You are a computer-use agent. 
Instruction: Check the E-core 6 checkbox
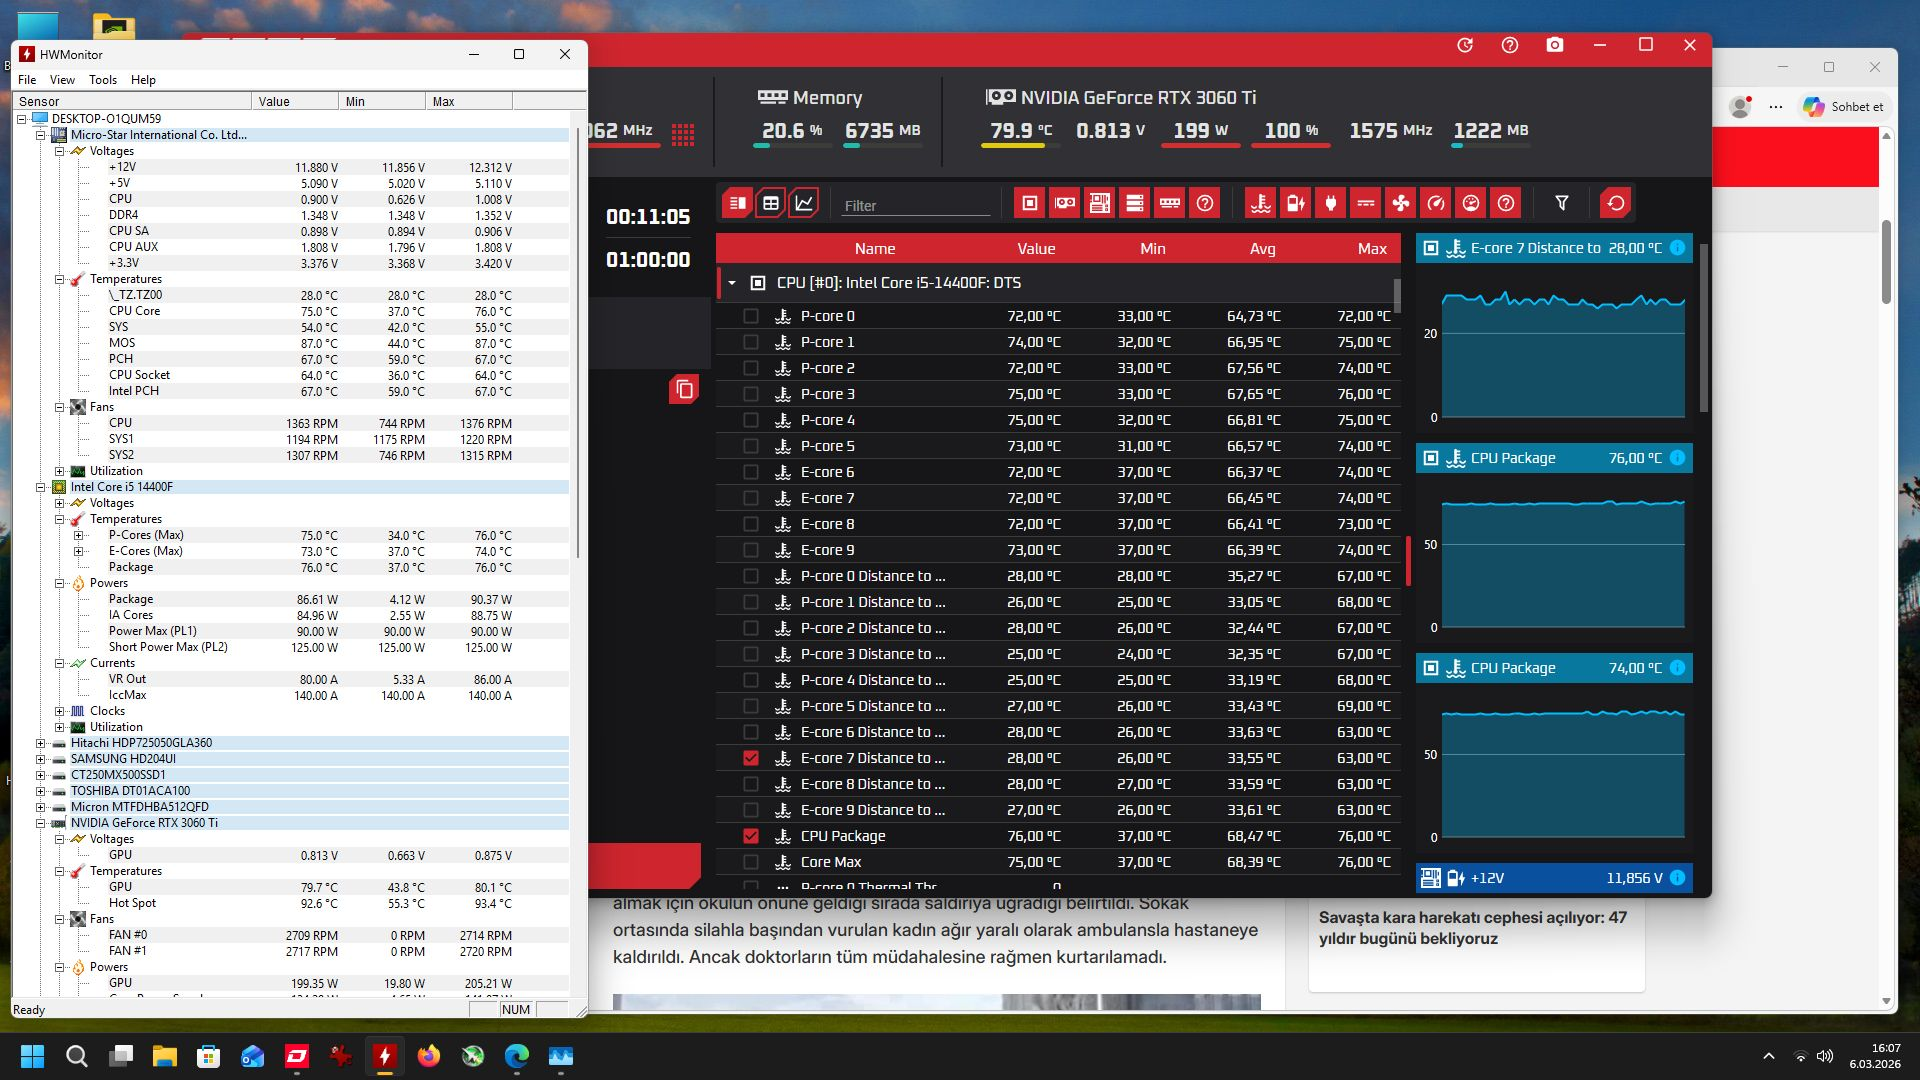751,472
